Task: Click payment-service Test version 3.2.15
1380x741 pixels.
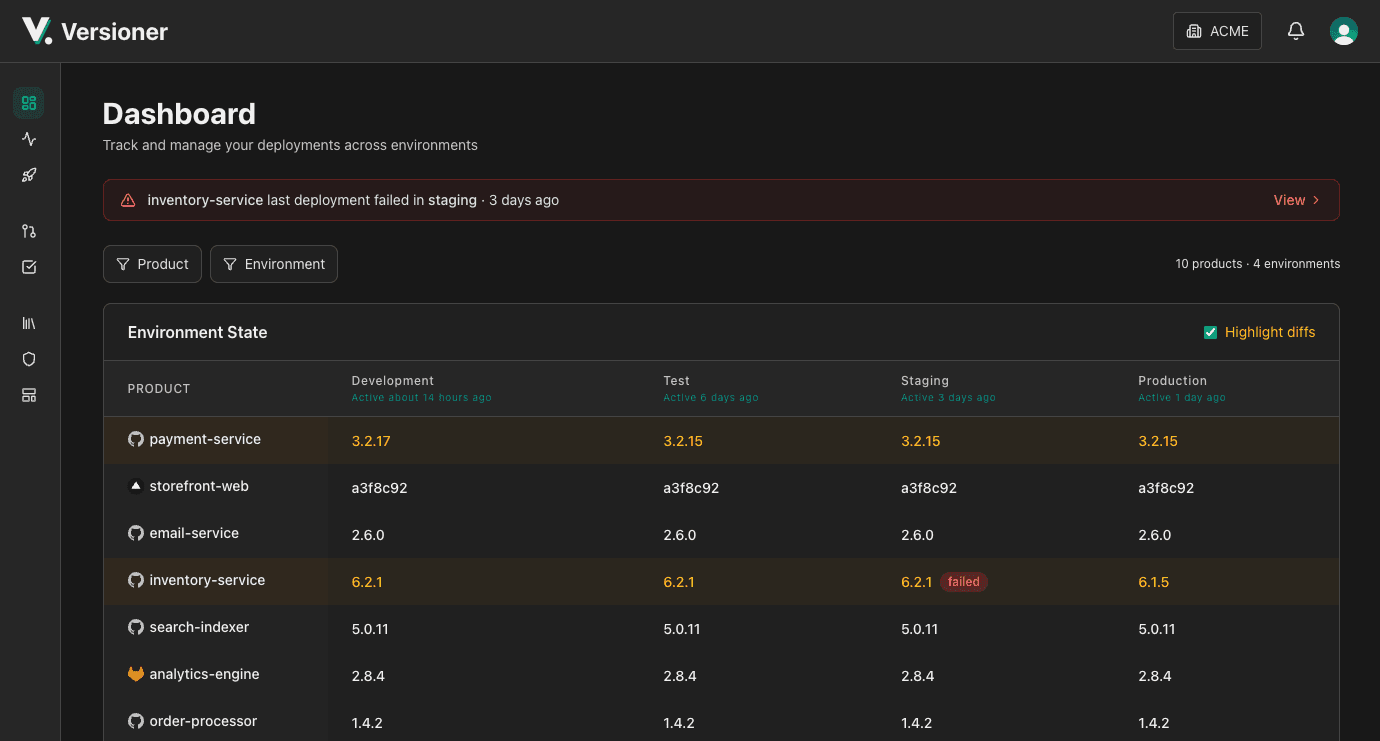Action: (683, 441)
